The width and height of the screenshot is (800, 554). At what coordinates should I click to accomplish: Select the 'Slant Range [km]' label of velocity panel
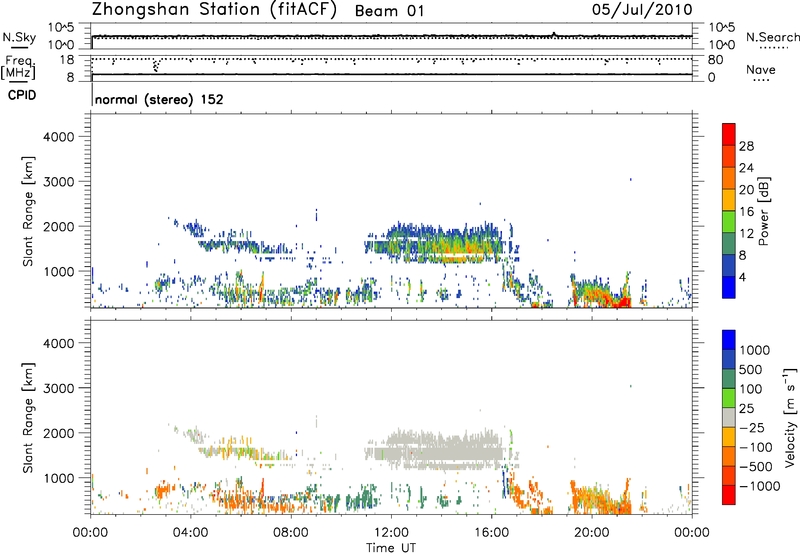pyautogui.click(x=28, y=418)
